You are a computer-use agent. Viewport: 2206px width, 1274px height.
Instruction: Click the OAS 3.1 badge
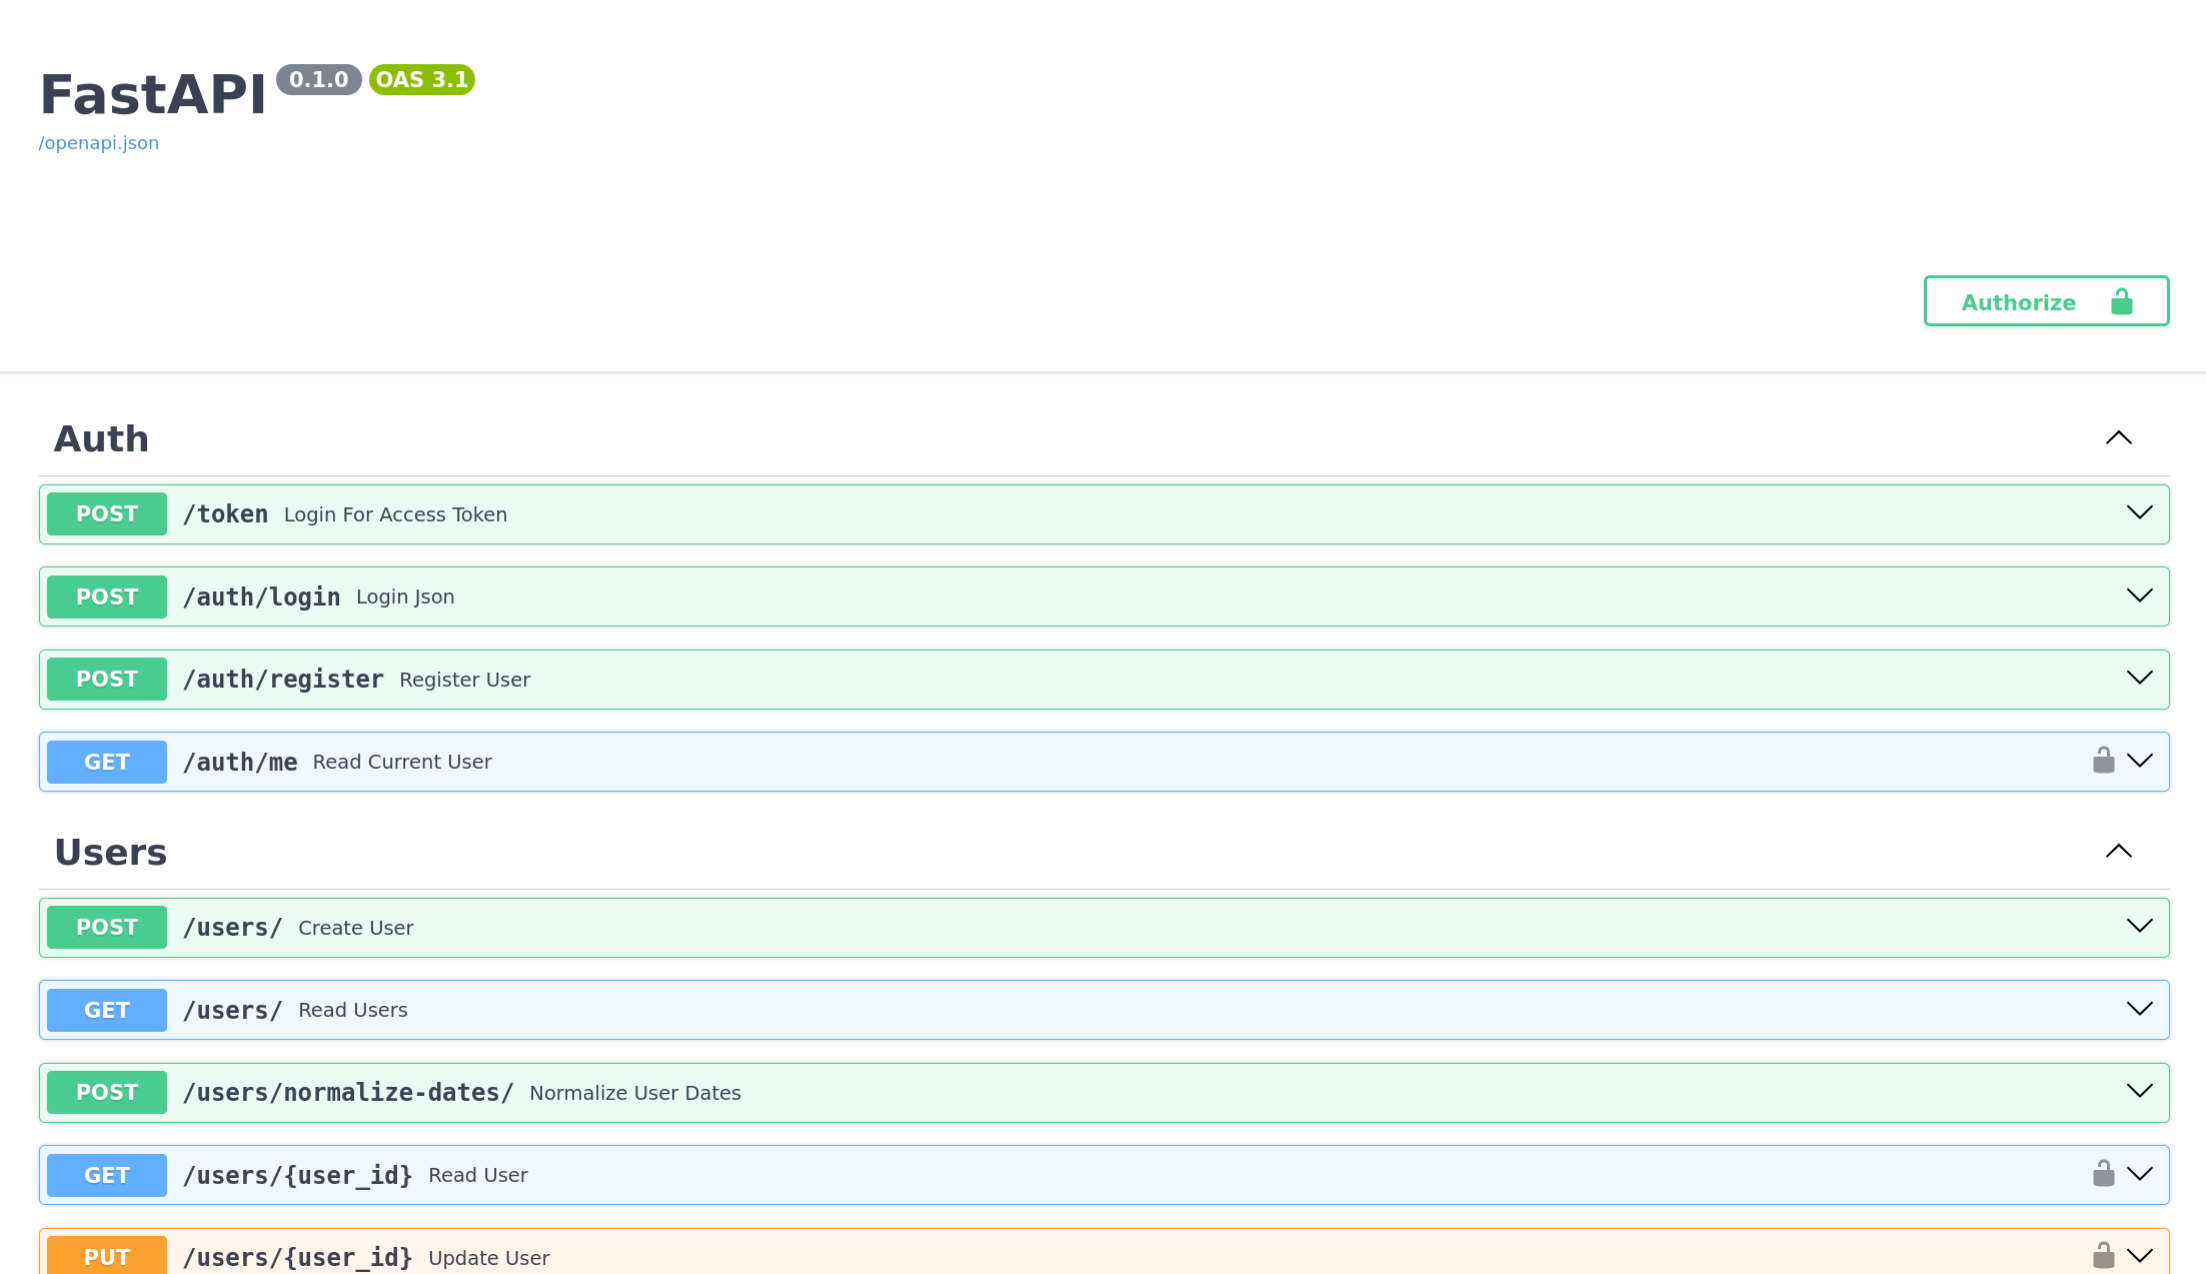[x=422, y=80]
